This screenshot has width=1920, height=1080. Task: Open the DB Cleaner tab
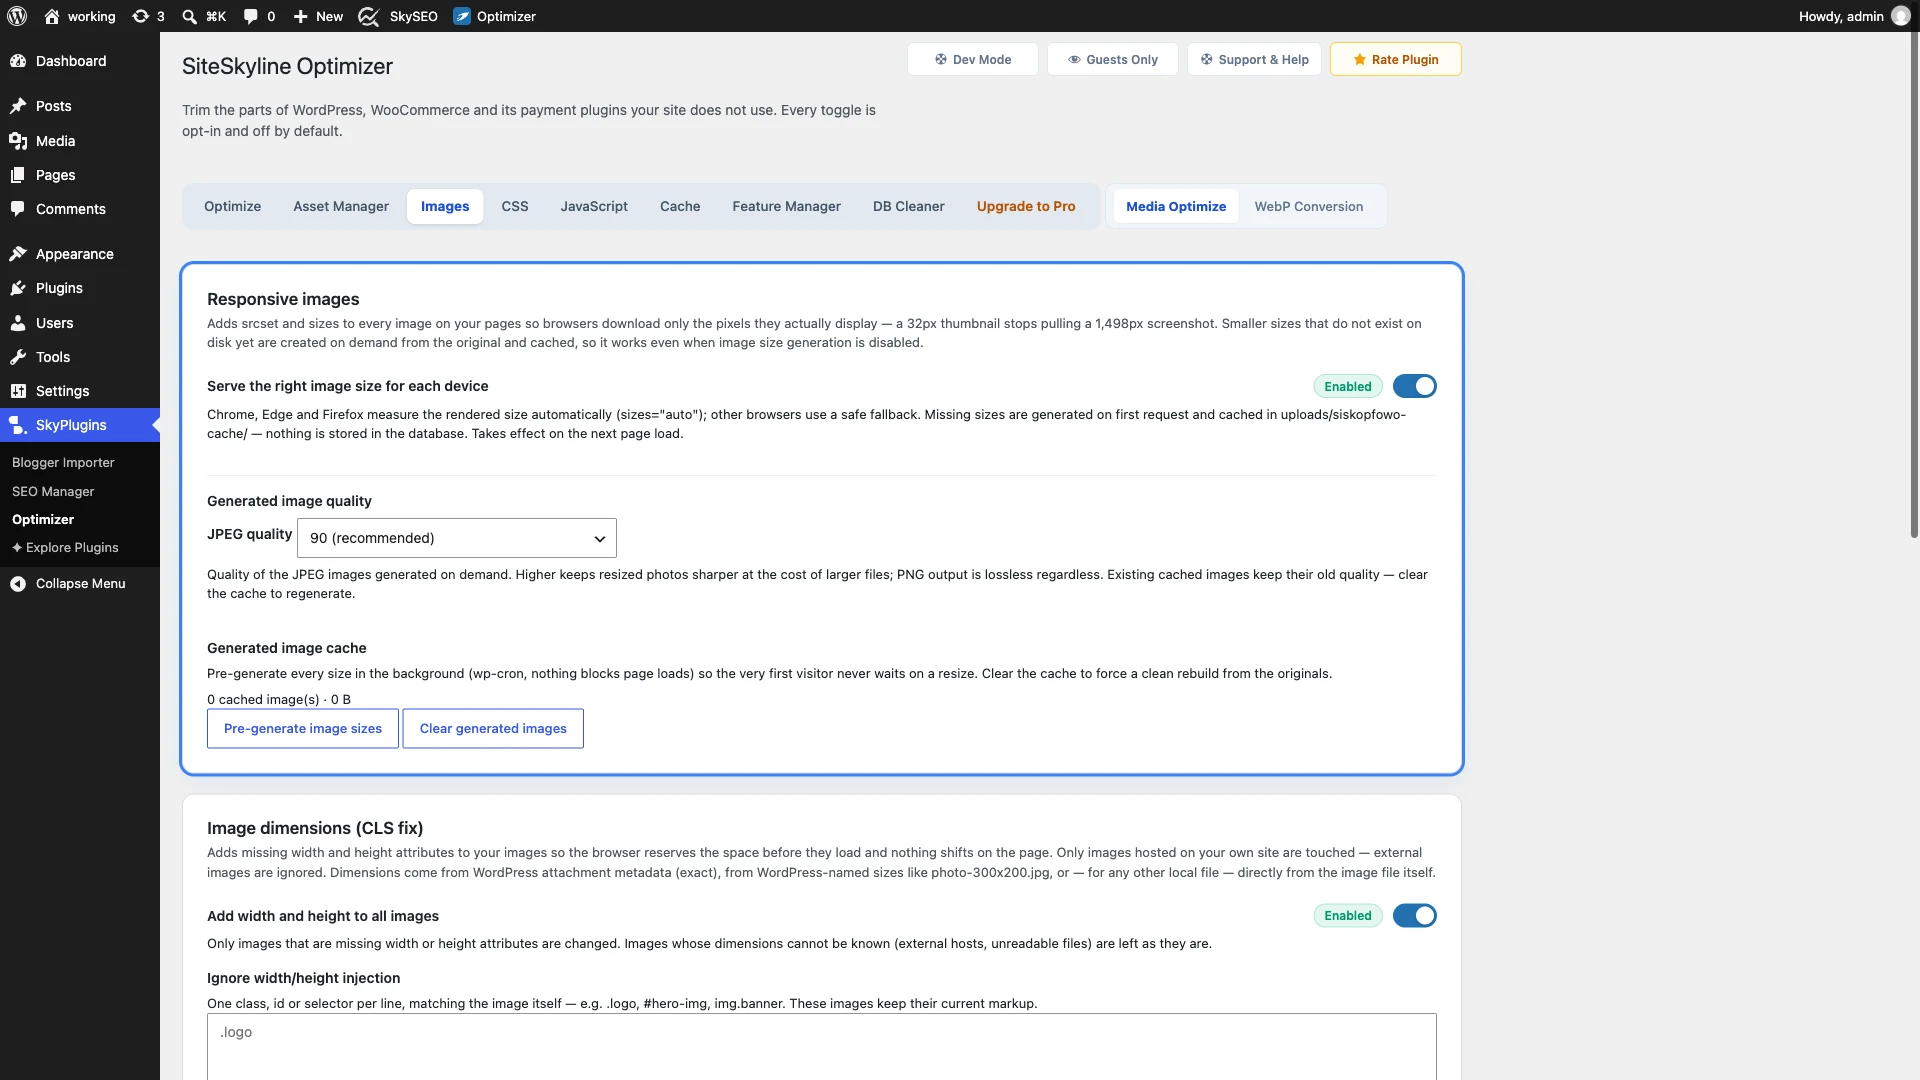coord(908,206)
